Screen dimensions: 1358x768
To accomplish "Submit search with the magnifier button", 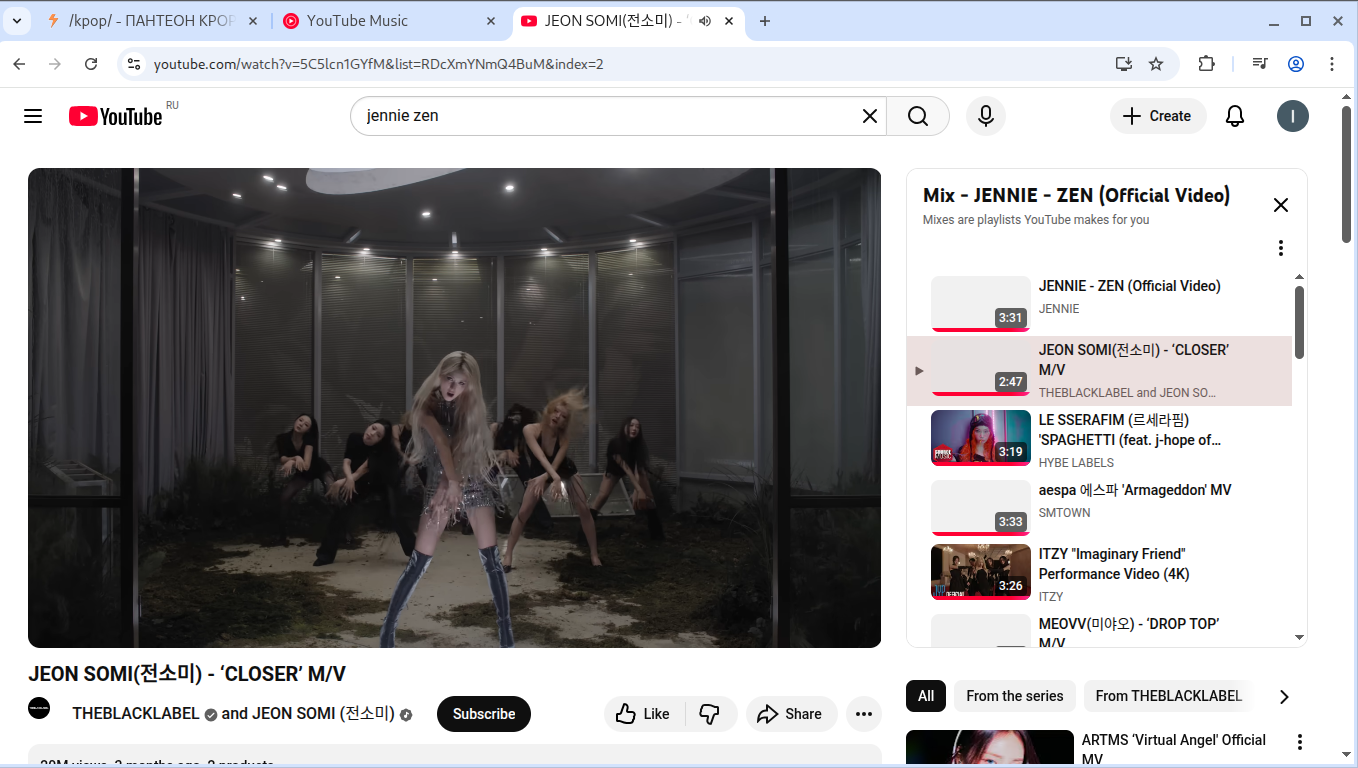I will 918,116.
